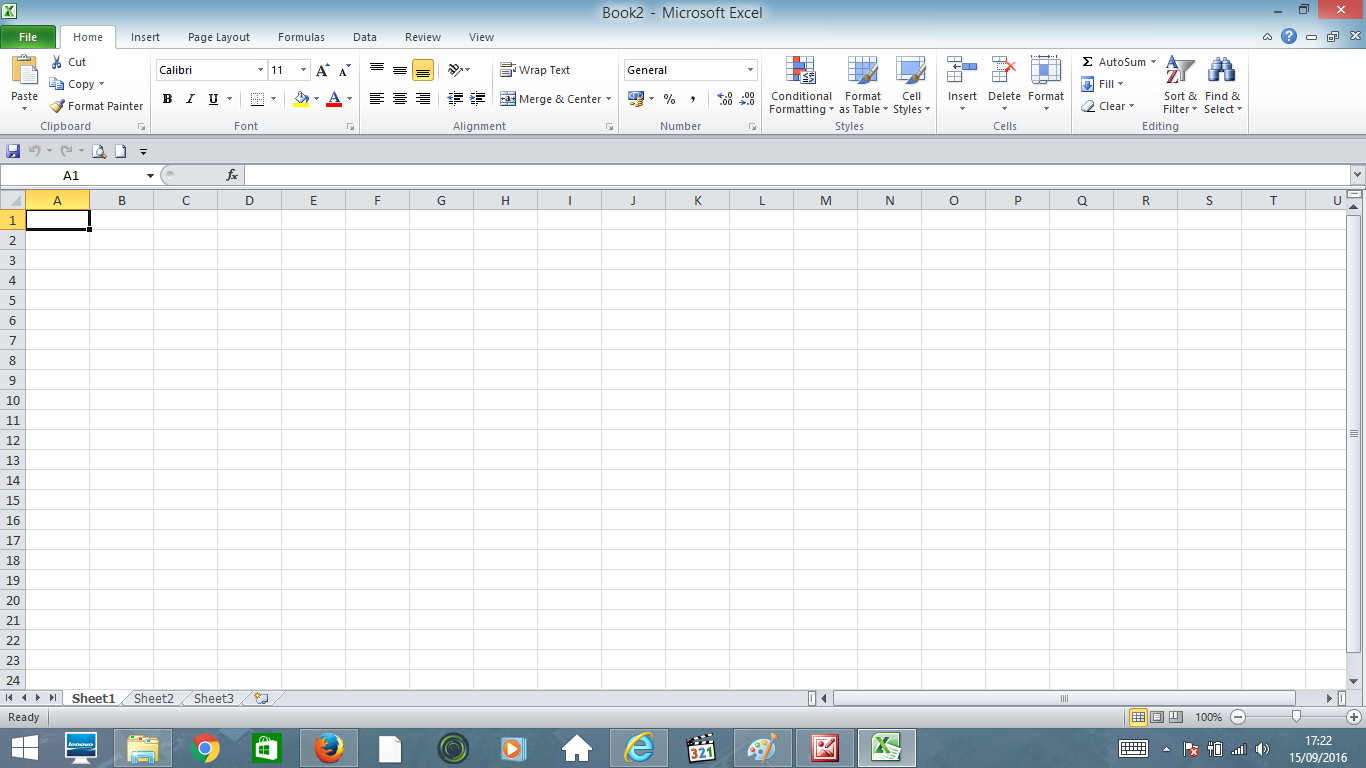
Task: Open Conditional Formatting options
Action: click(x=800, y=86)
